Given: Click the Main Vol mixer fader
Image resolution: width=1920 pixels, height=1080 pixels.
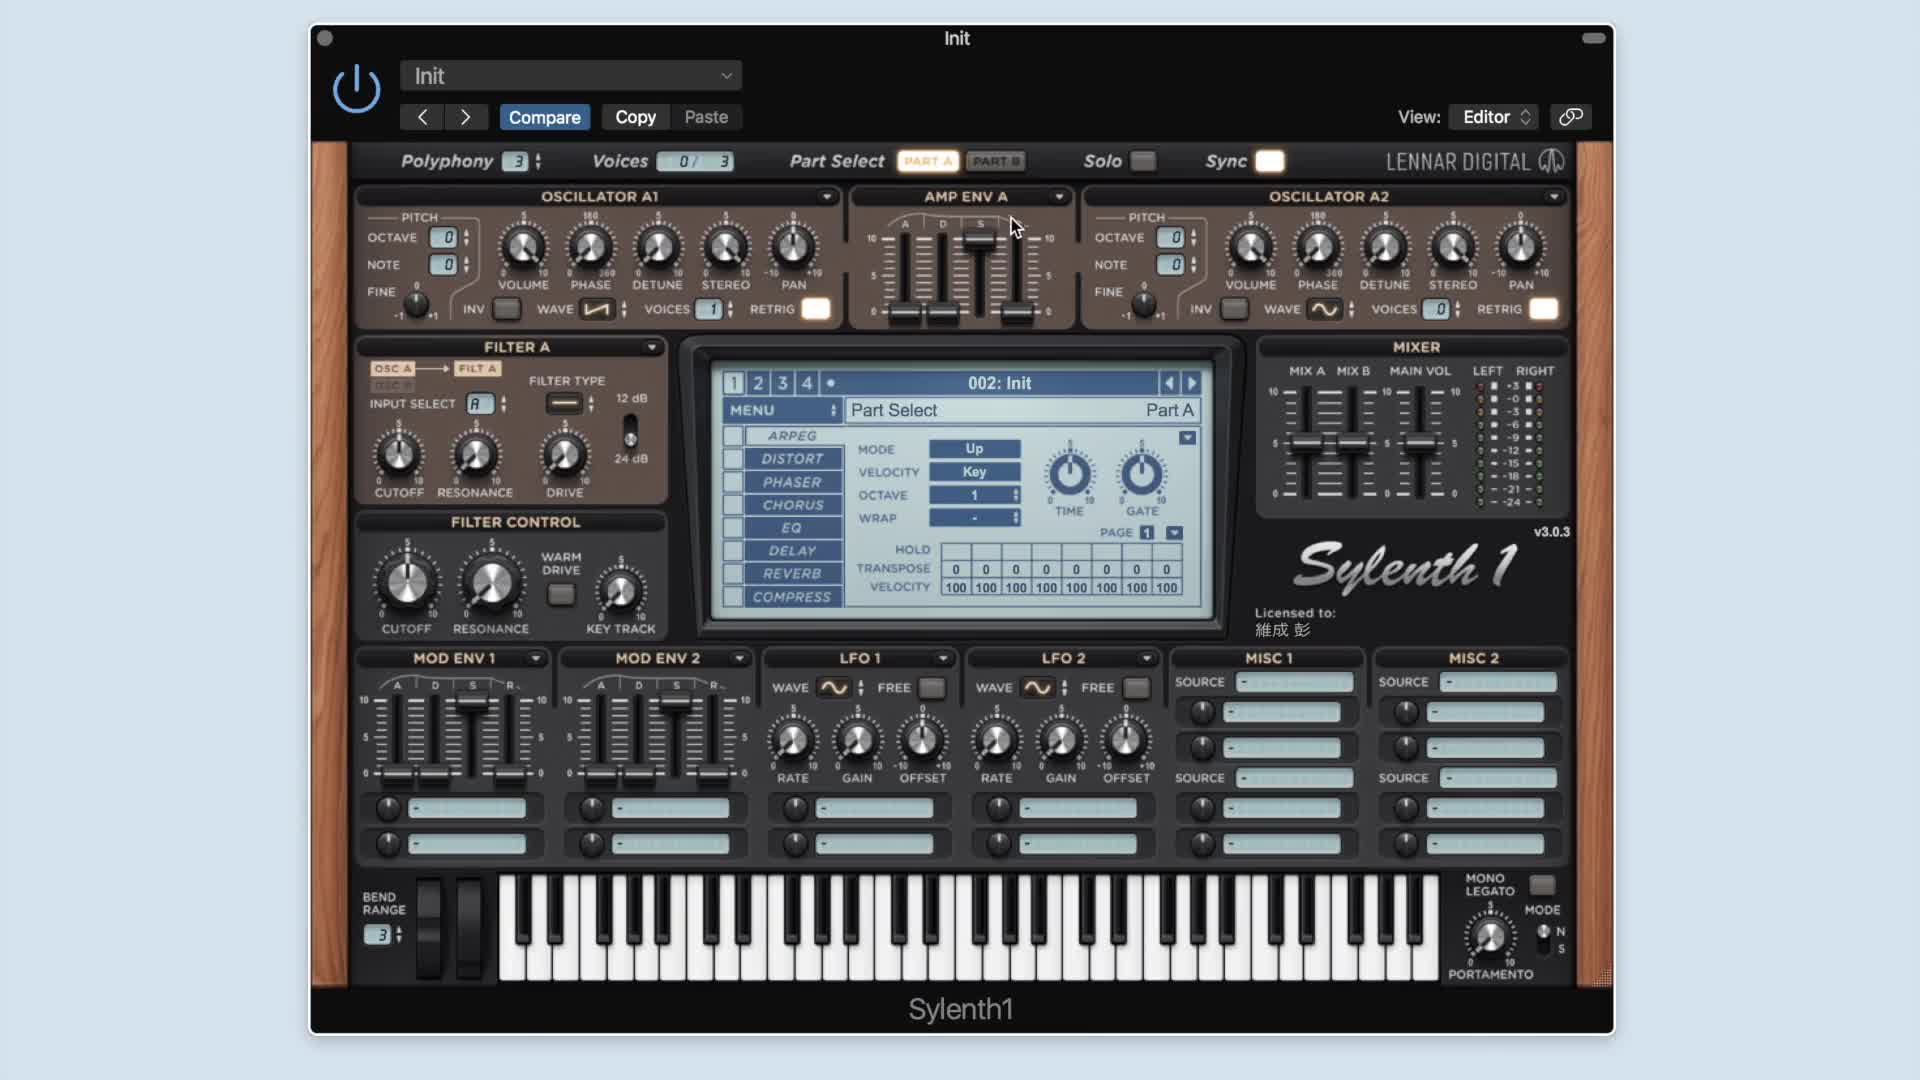Looking at the screenshot, I should [x=1420, y=443].
